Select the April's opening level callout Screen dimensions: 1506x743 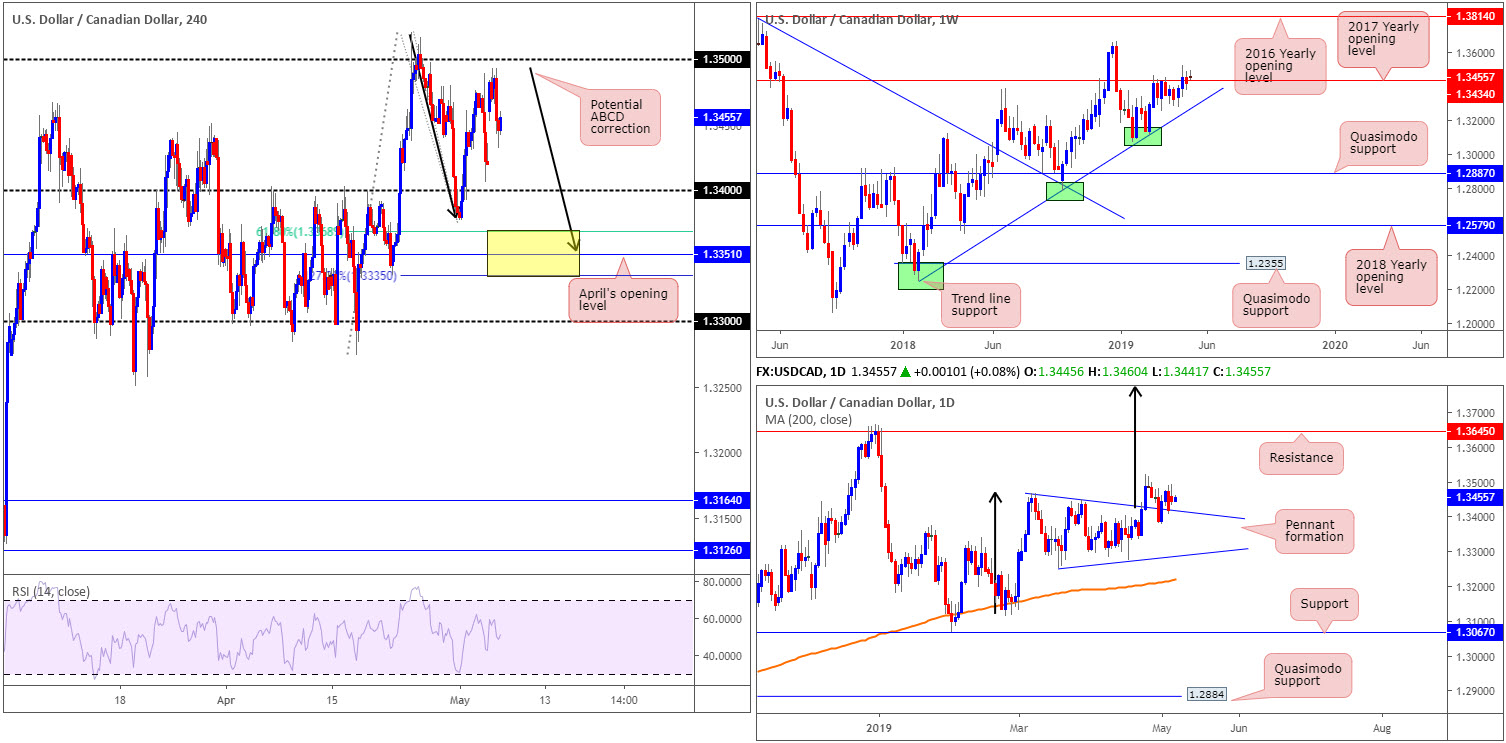tap(624, 301)
